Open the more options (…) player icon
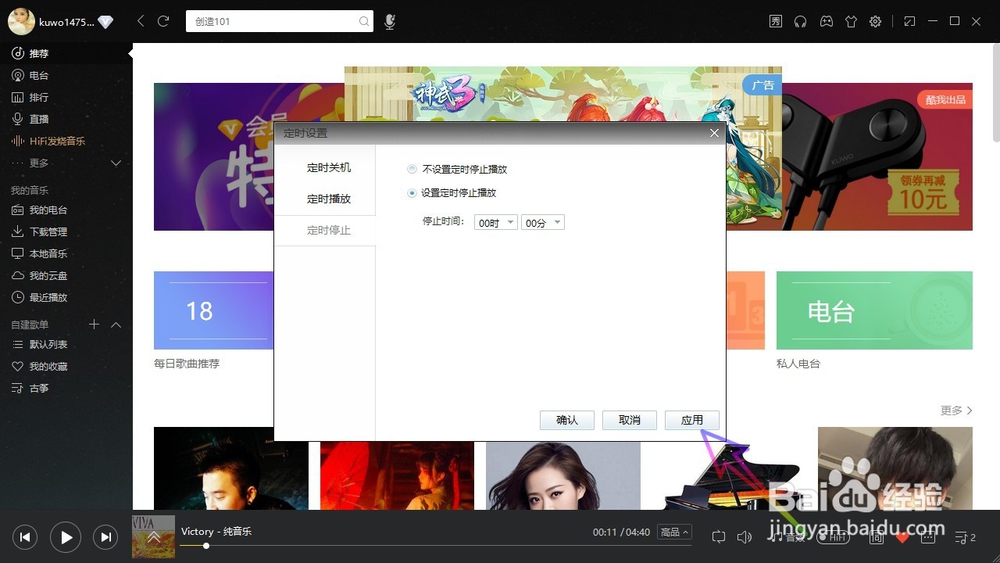 point(928,537)
